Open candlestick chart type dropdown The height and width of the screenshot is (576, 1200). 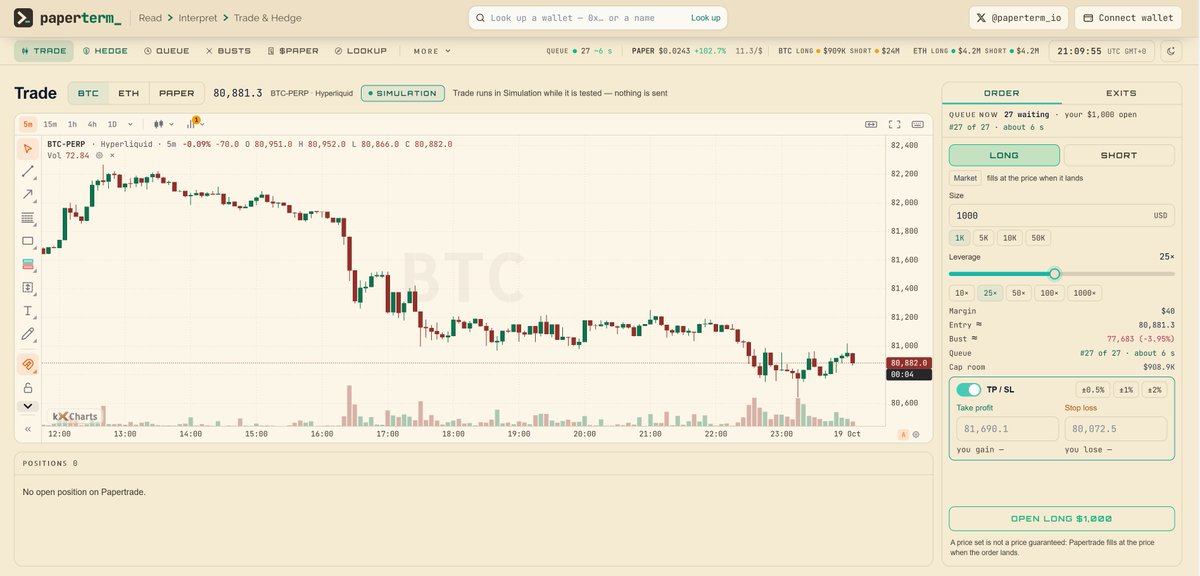tap(164, 124)
